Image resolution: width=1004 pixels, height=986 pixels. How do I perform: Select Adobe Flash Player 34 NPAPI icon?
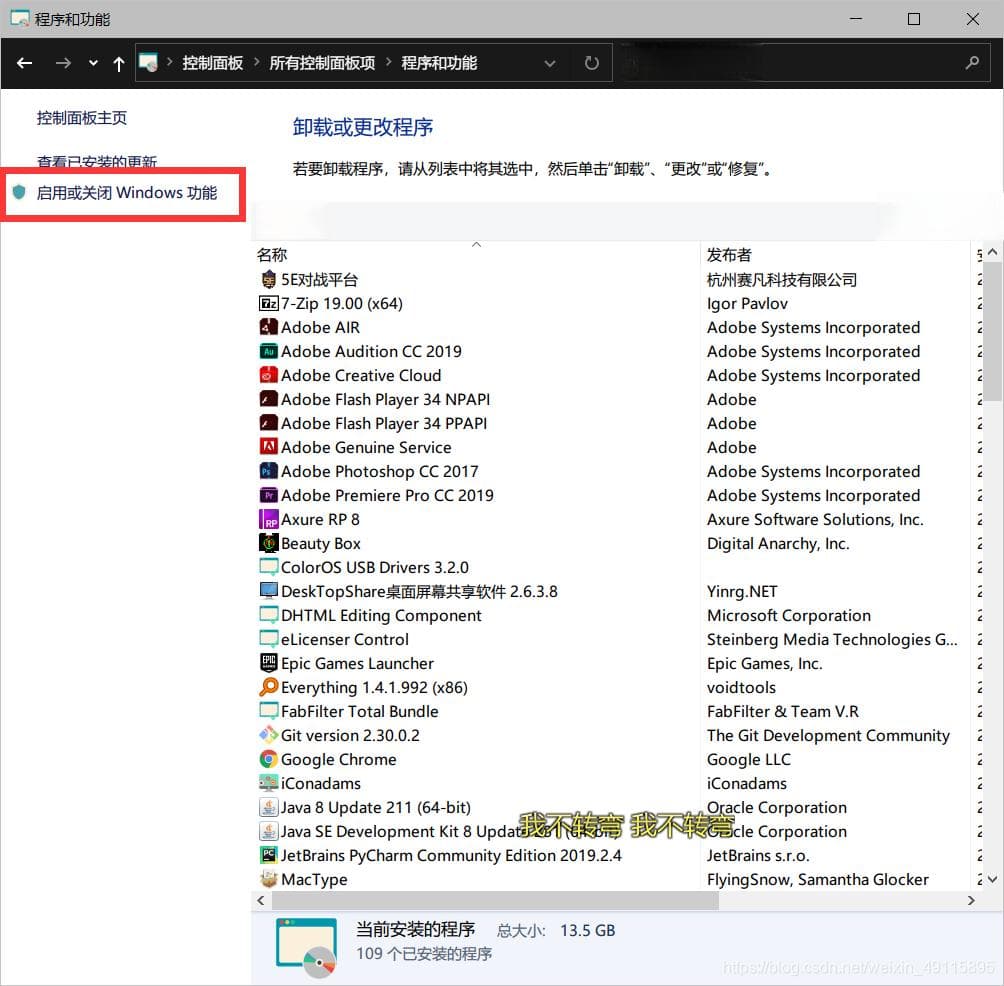tap(268, 400)
